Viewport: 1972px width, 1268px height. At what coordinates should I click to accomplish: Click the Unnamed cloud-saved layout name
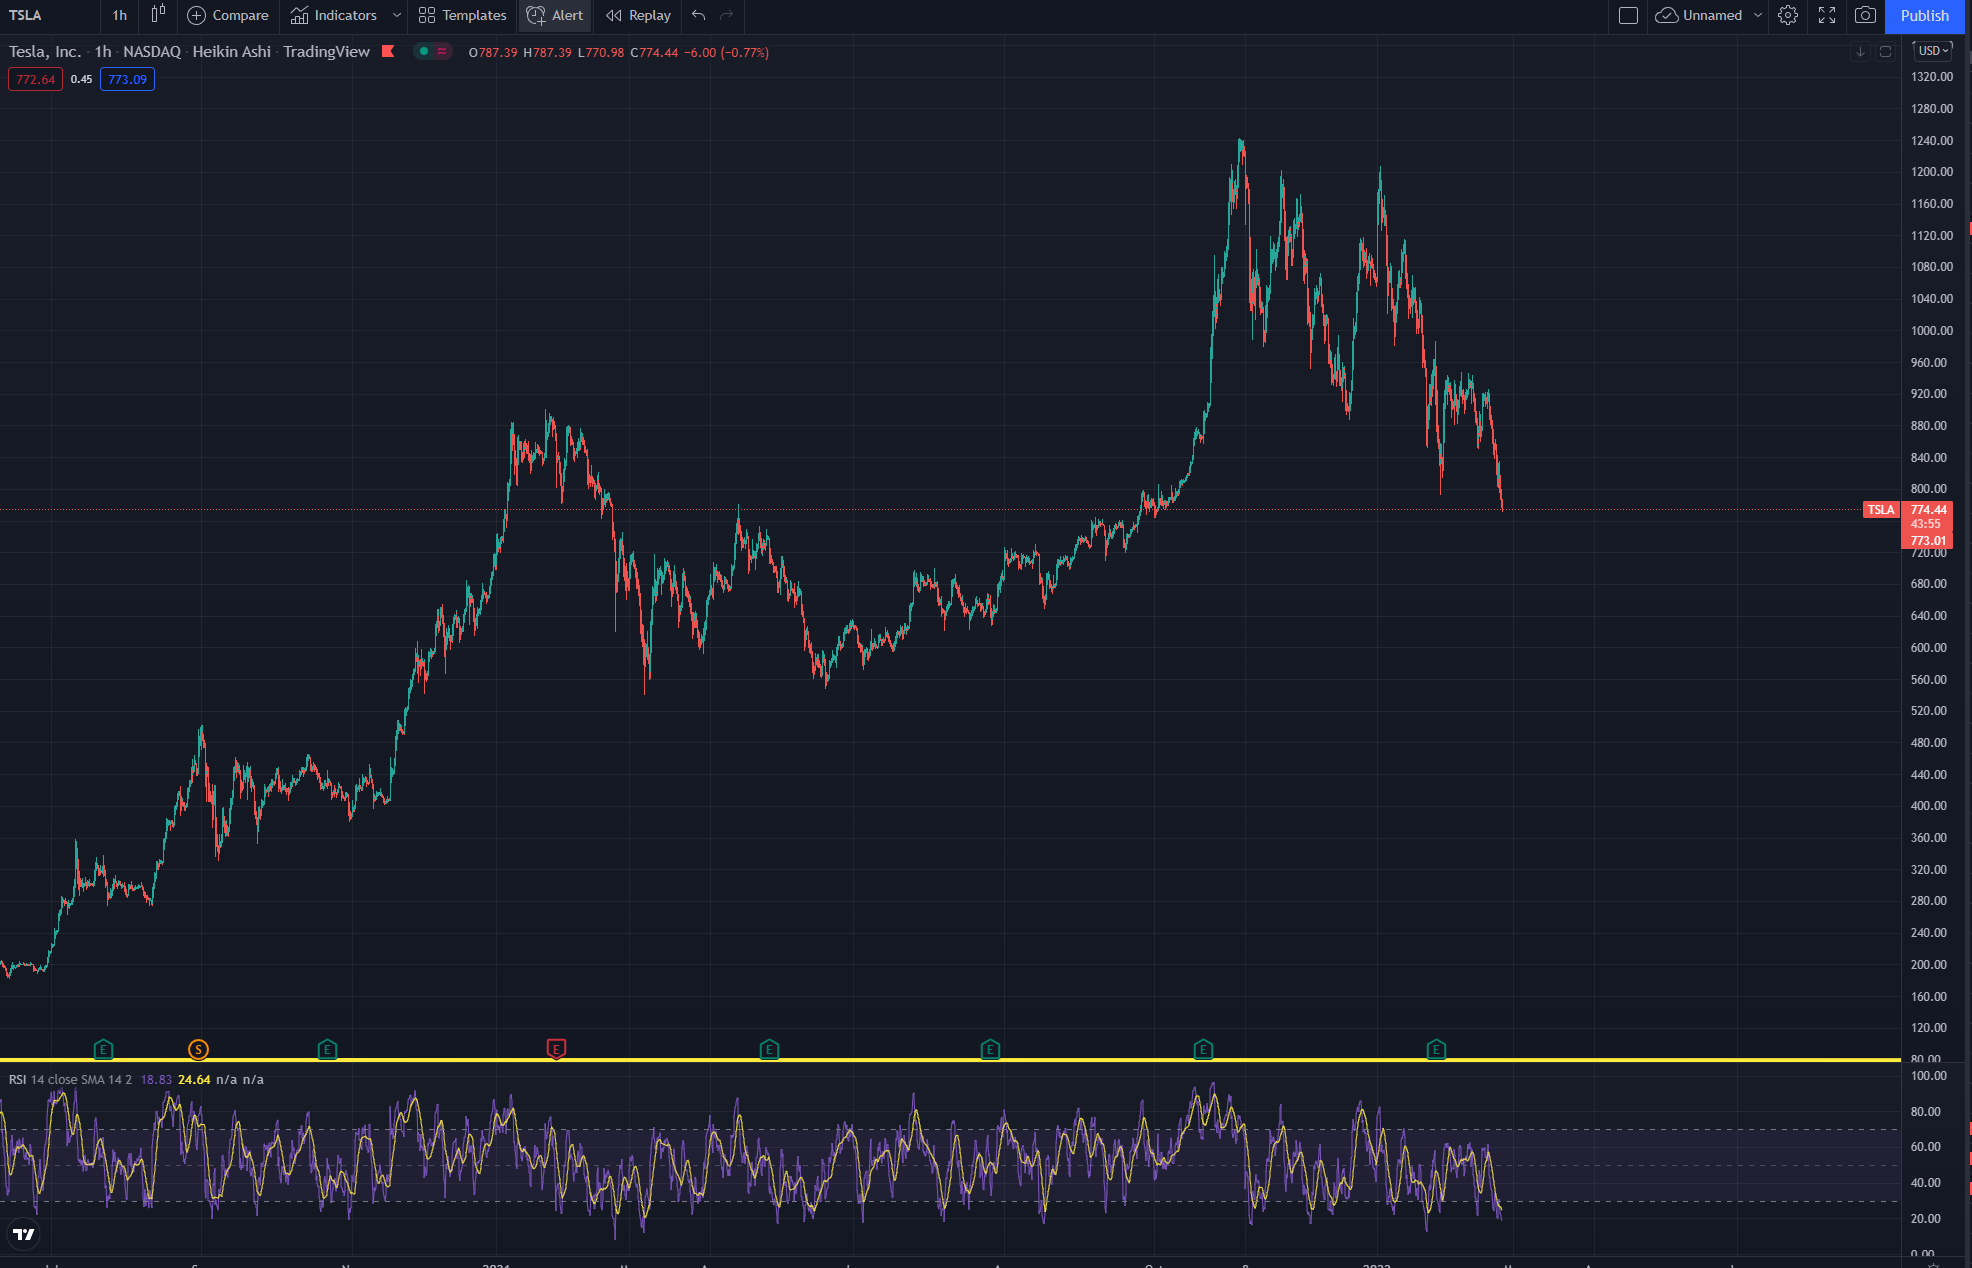pos(1699,15)
